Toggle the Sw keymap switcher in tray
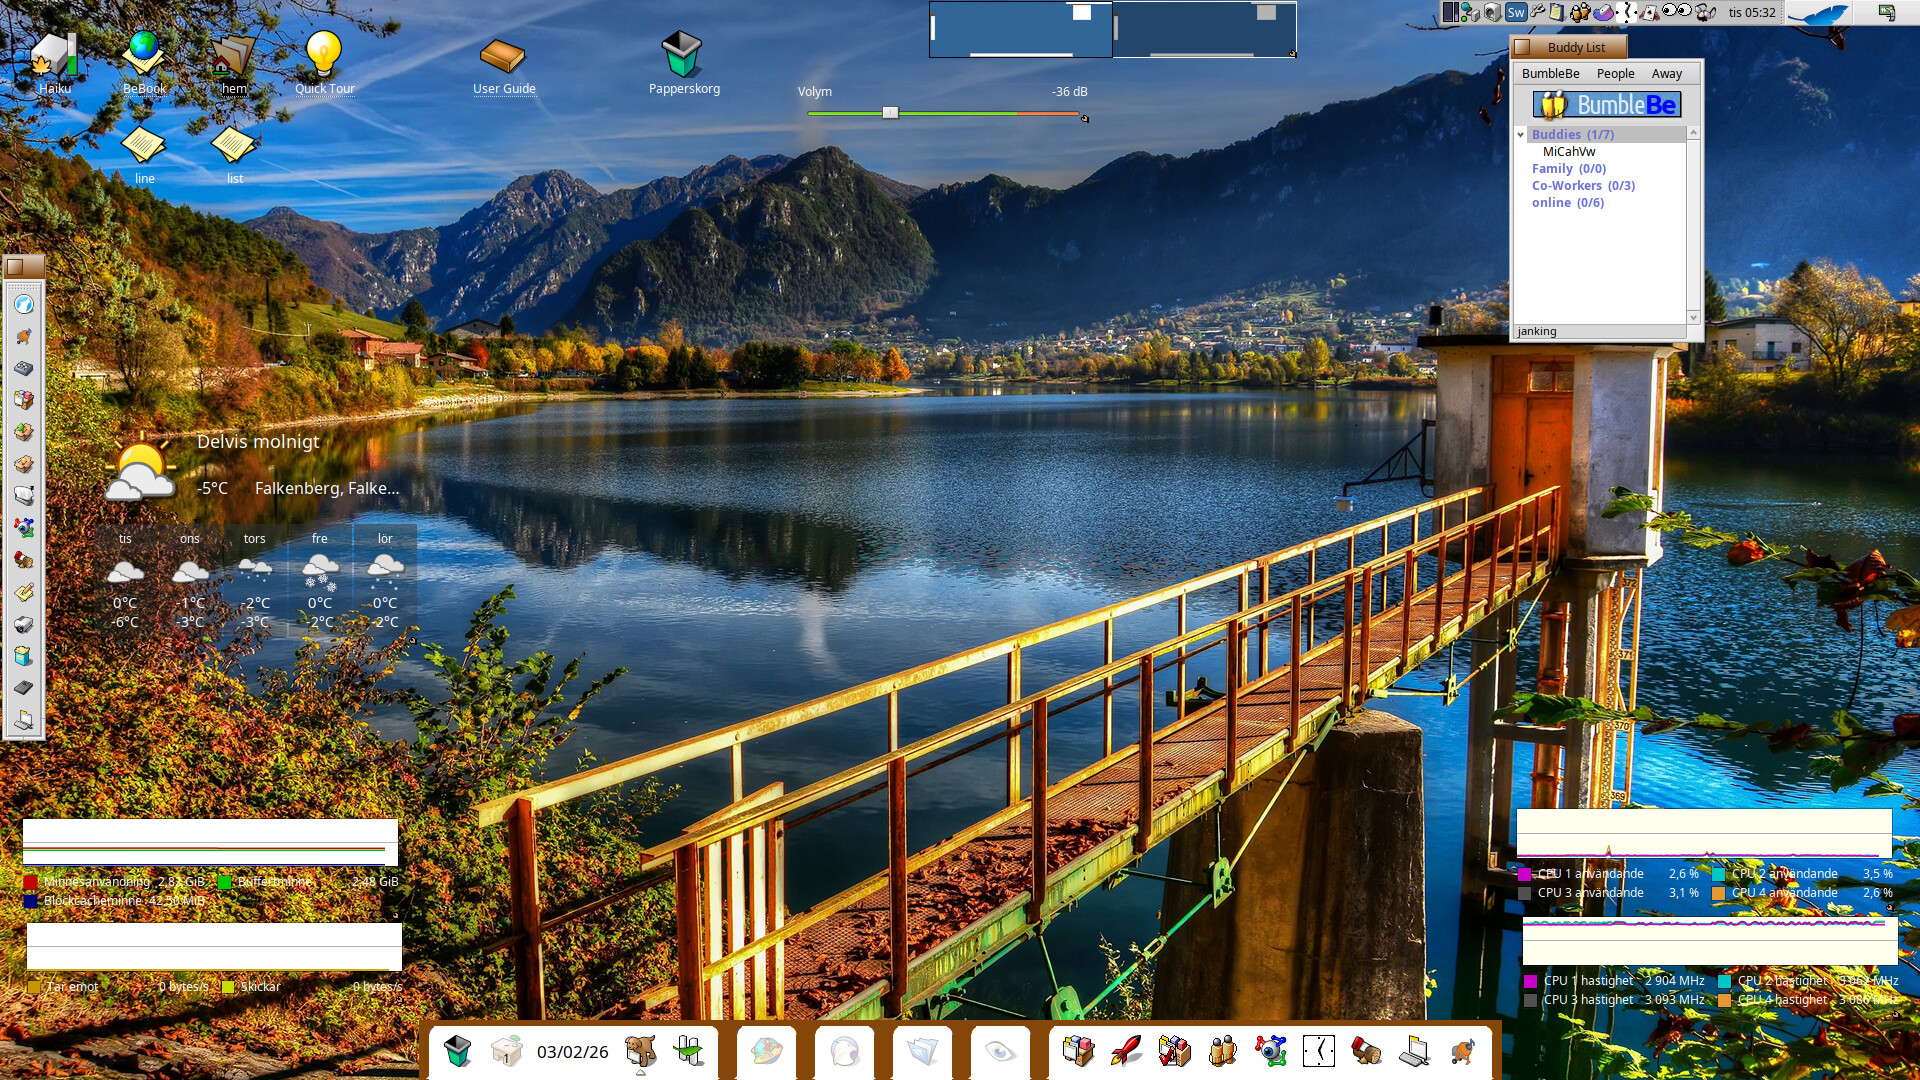This screenshot has width=1920, height=1080. coord(1515,12)
